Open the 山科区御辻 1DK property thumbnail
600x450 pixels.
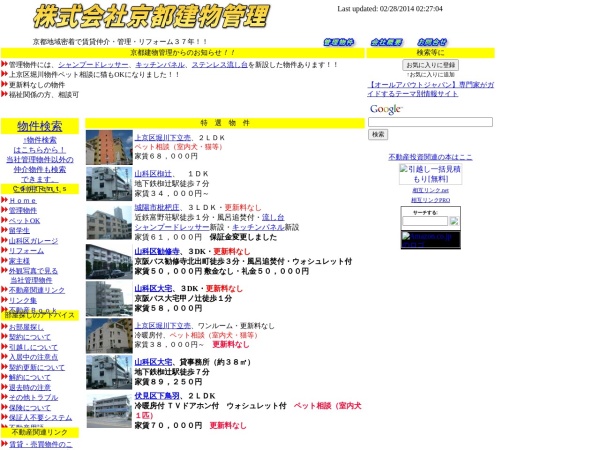[109, 184]
